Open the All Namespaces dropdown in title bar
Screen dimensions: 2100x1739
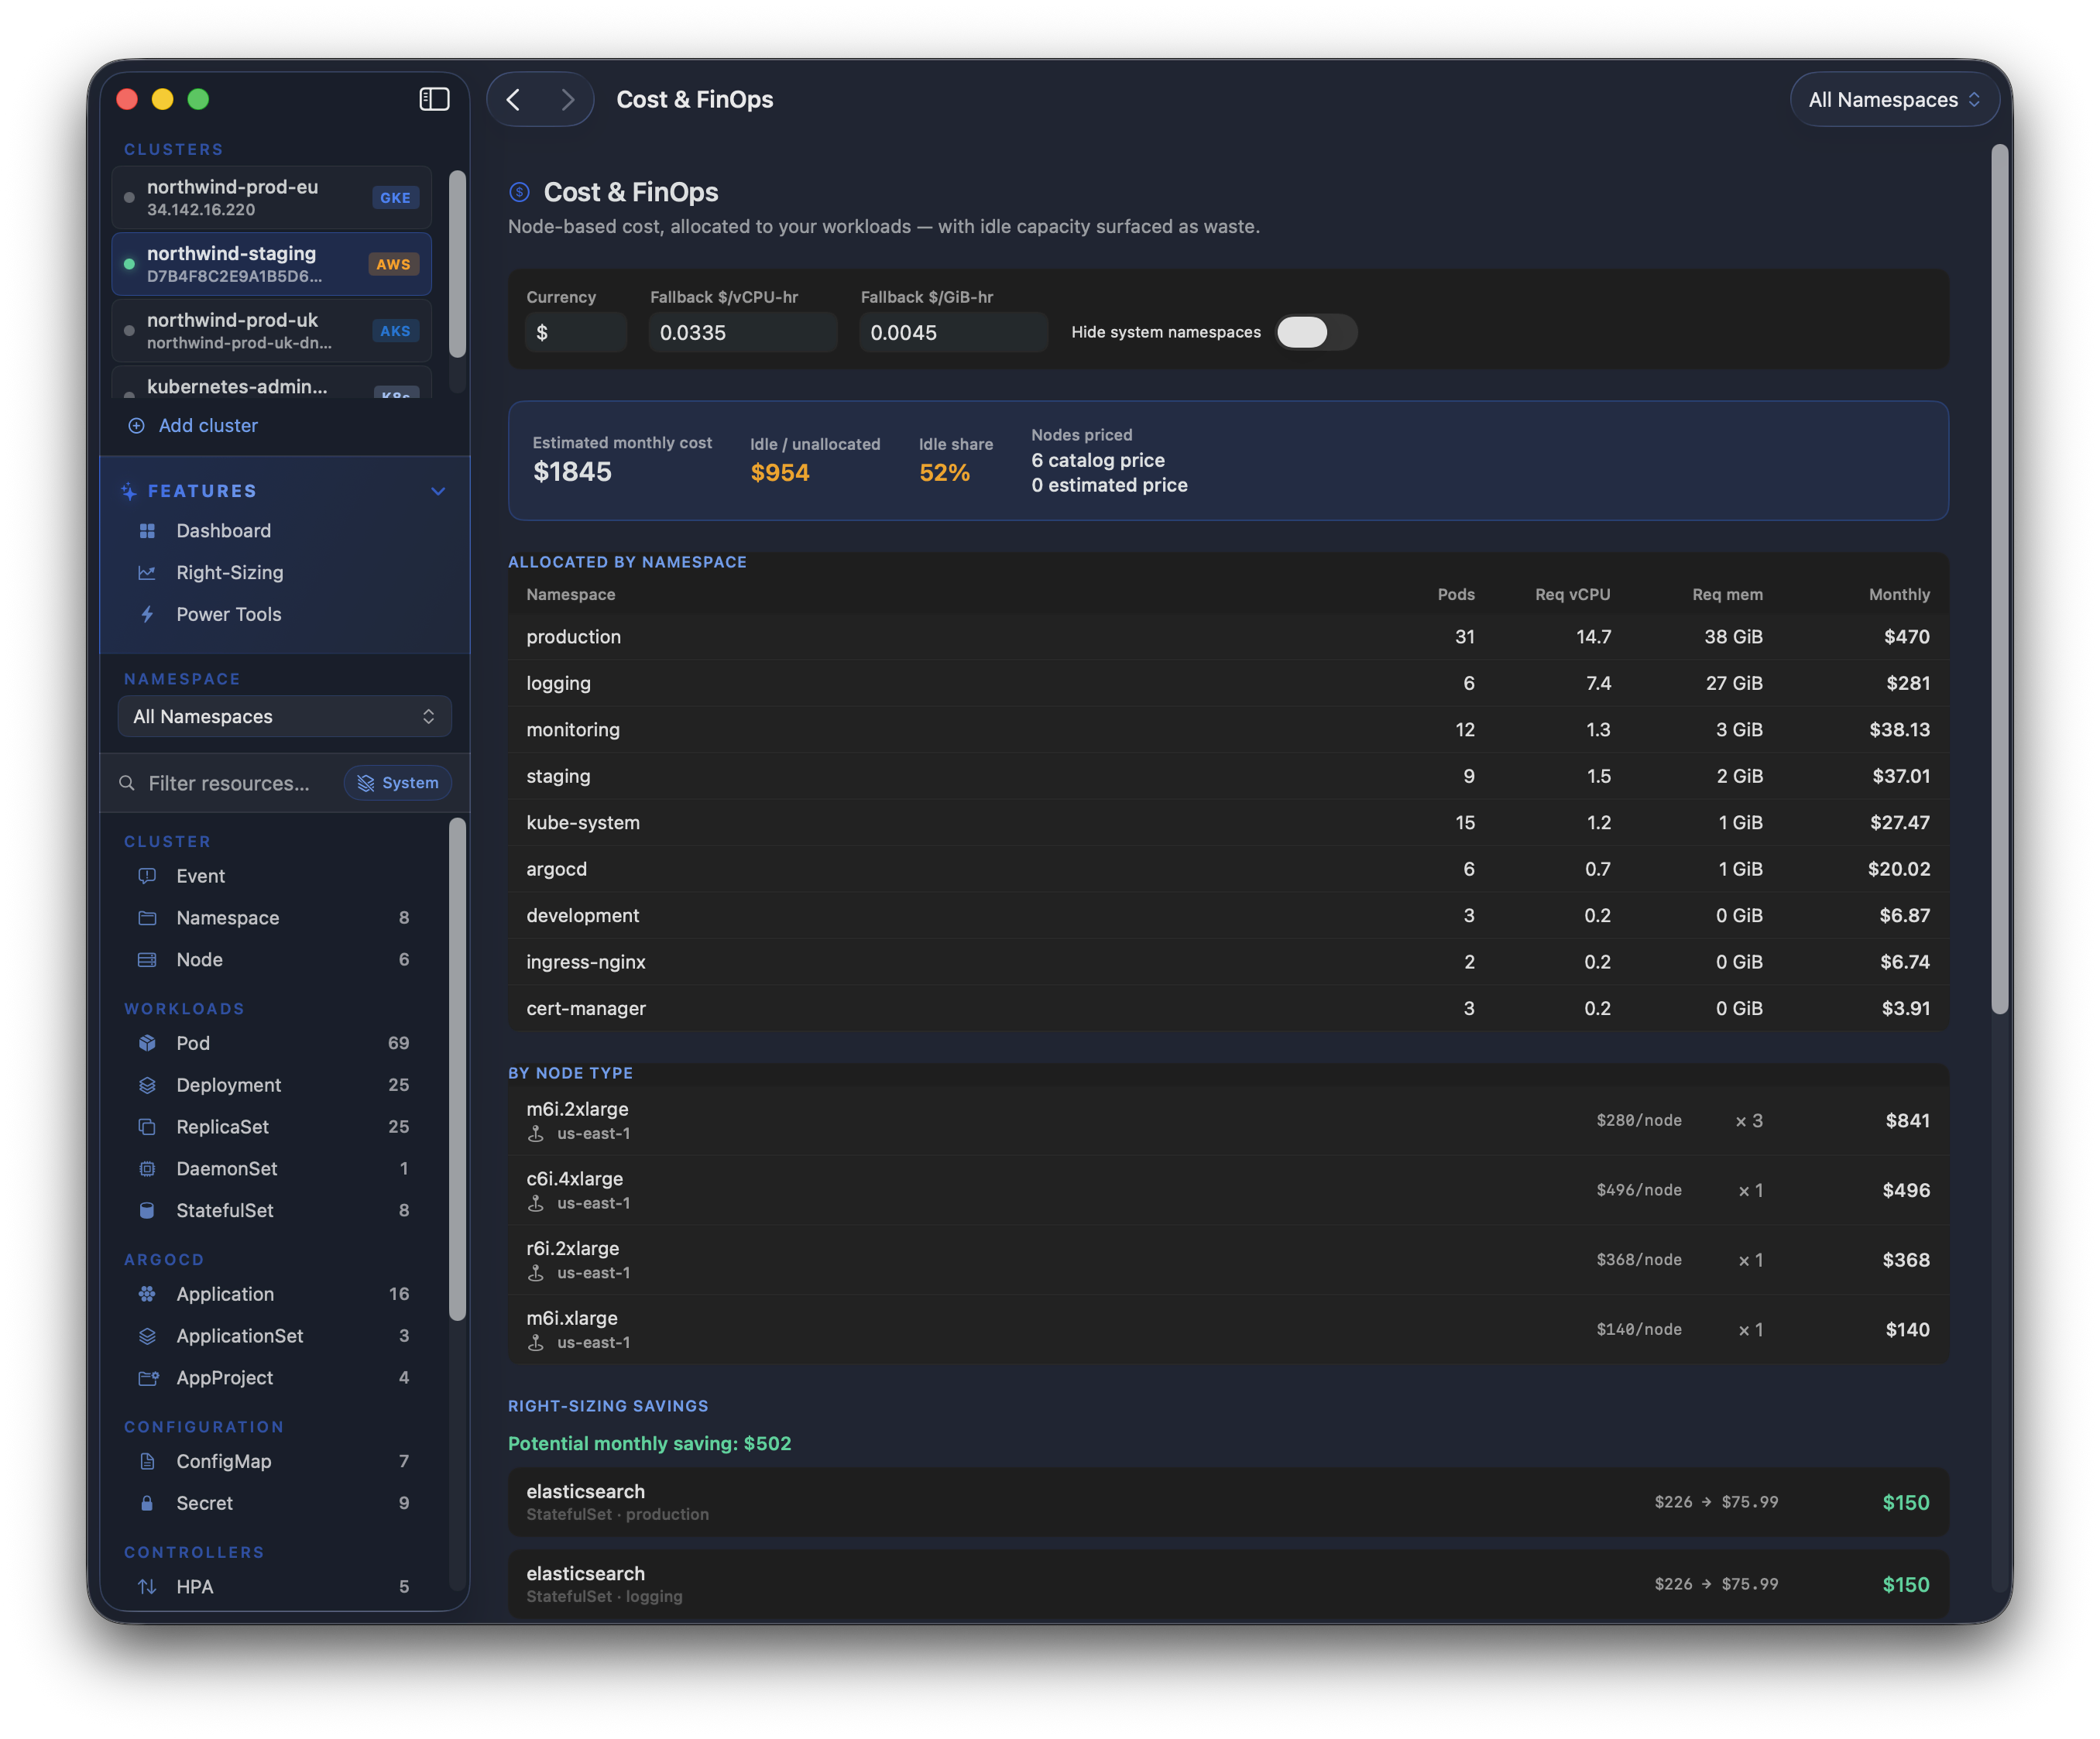tap(1894, 99)
